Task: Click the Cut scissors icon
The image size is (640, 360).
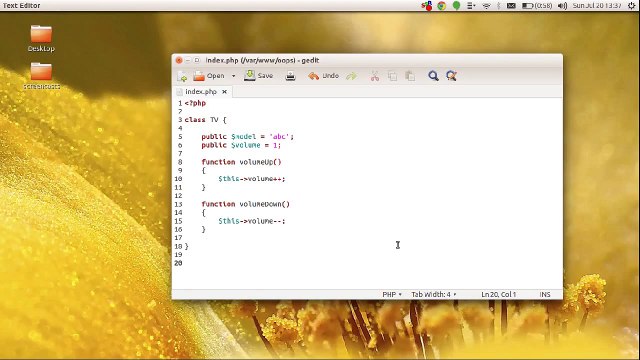Action: [375, 76]
